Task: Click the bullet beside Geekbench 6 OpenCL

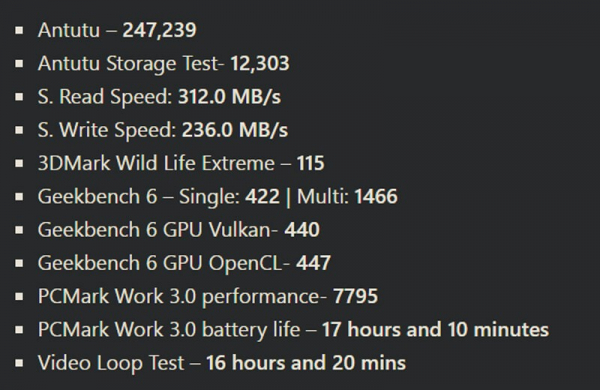Action: point(19,263)
